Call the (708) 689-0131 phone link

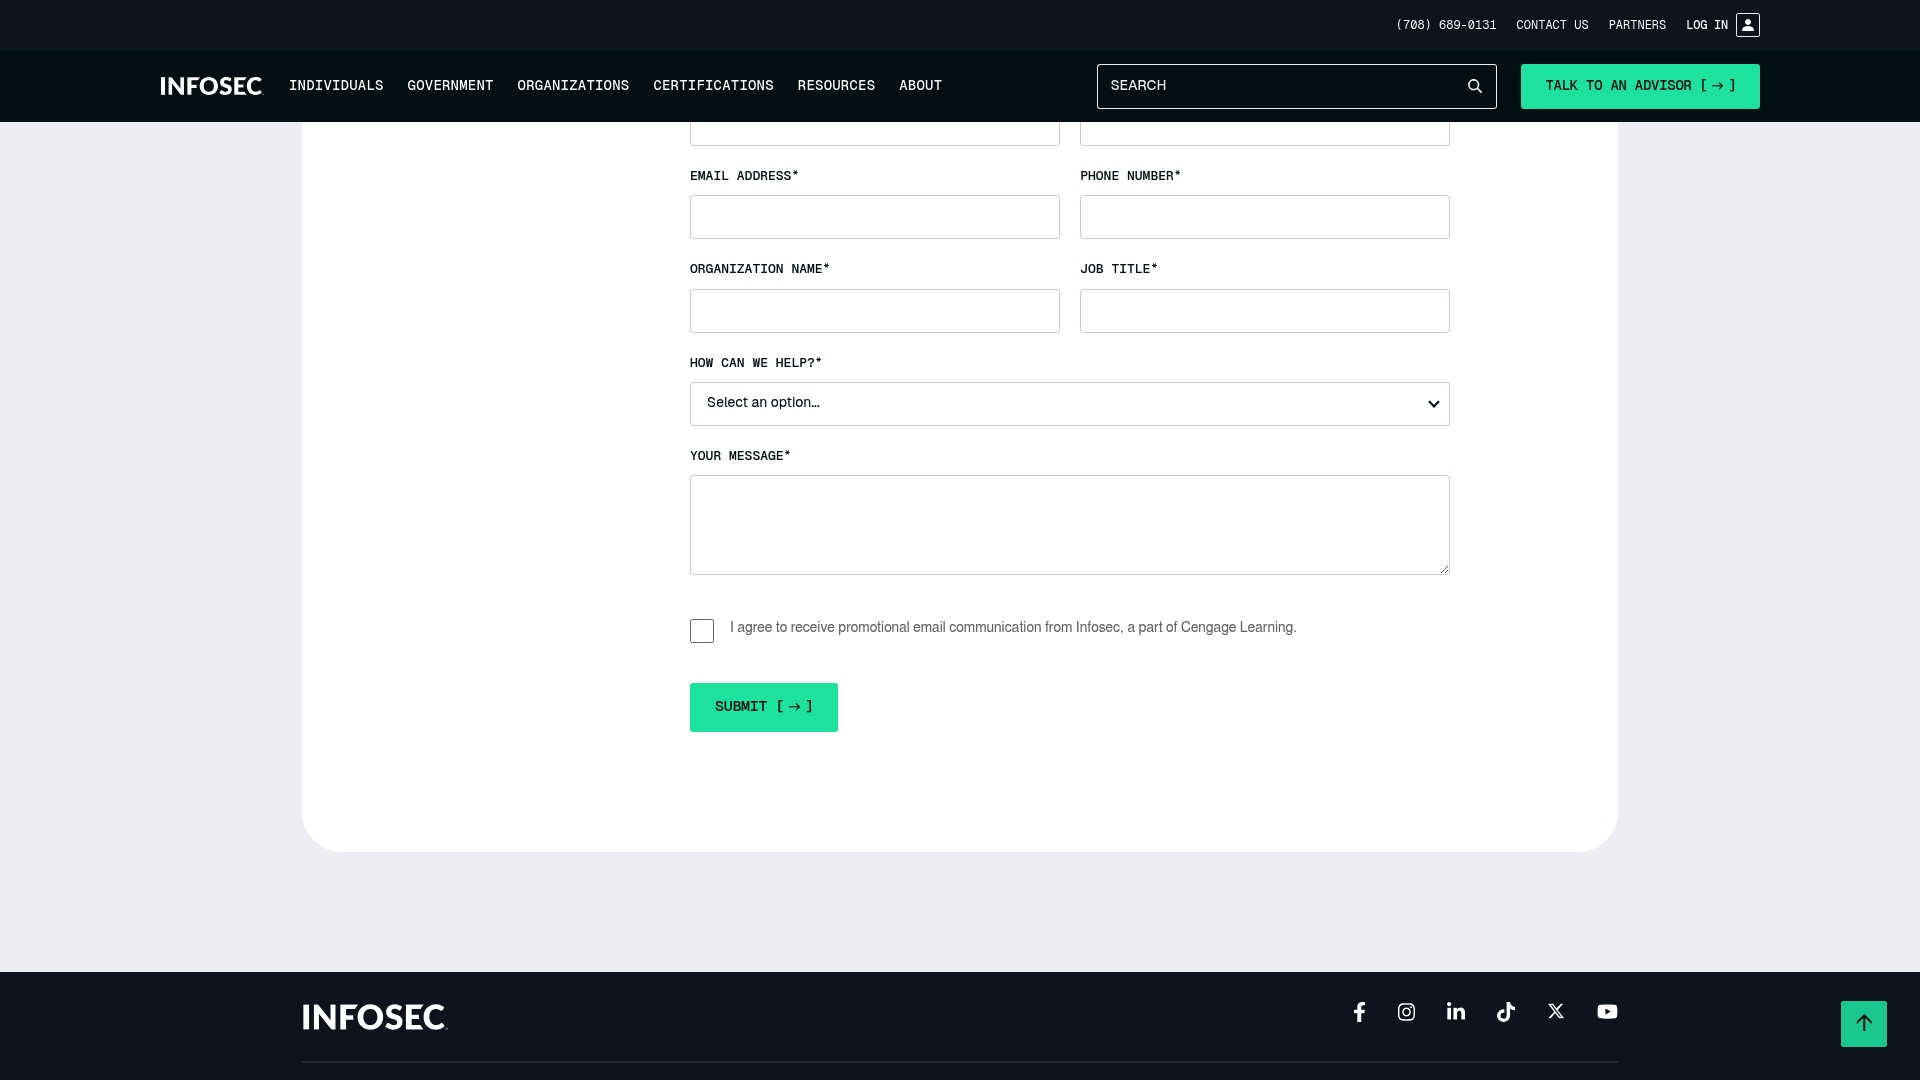1446,25
